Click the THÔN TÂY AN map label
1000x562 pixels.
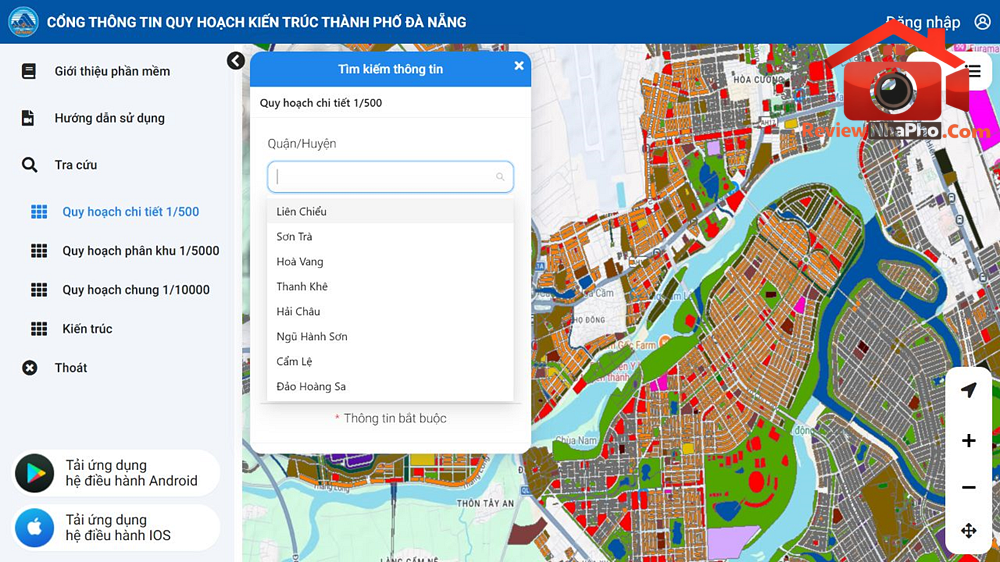(x=485, y=503)
